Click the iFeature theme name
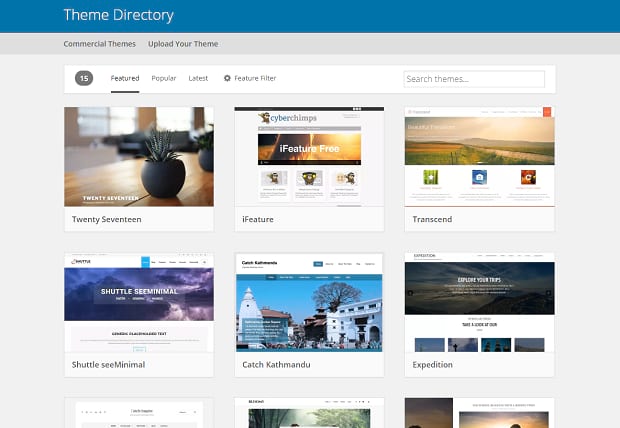 (258, 220)
